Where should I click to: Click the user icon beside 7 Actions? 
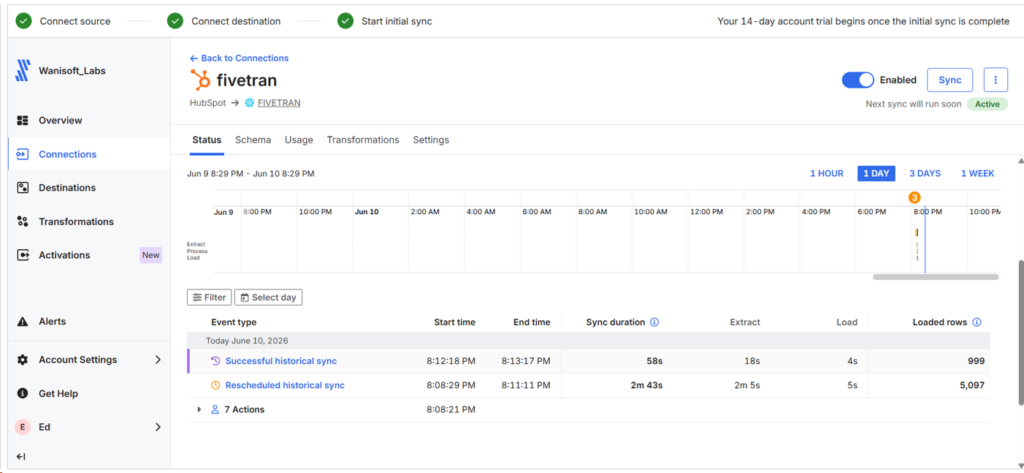tap(215, 410)
